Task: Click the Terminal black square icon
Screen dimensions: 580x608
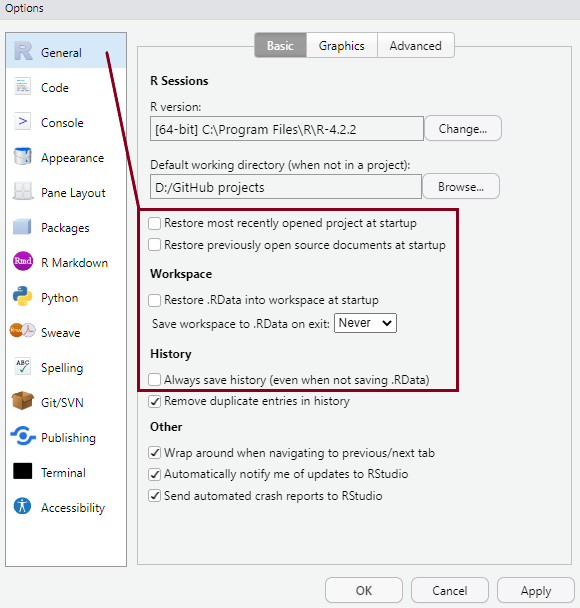Action: (x=22, y=471)
